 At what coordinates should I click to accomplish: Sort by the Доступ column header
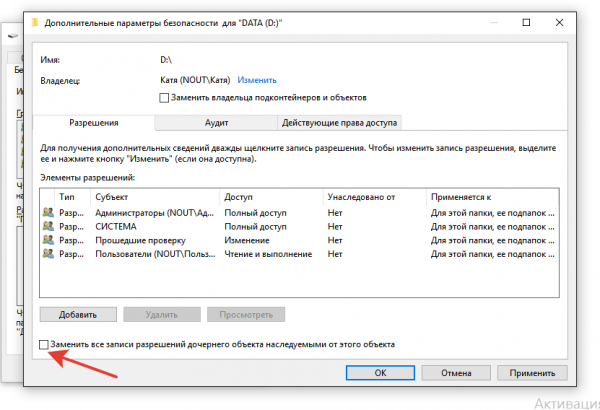point(271,197)
